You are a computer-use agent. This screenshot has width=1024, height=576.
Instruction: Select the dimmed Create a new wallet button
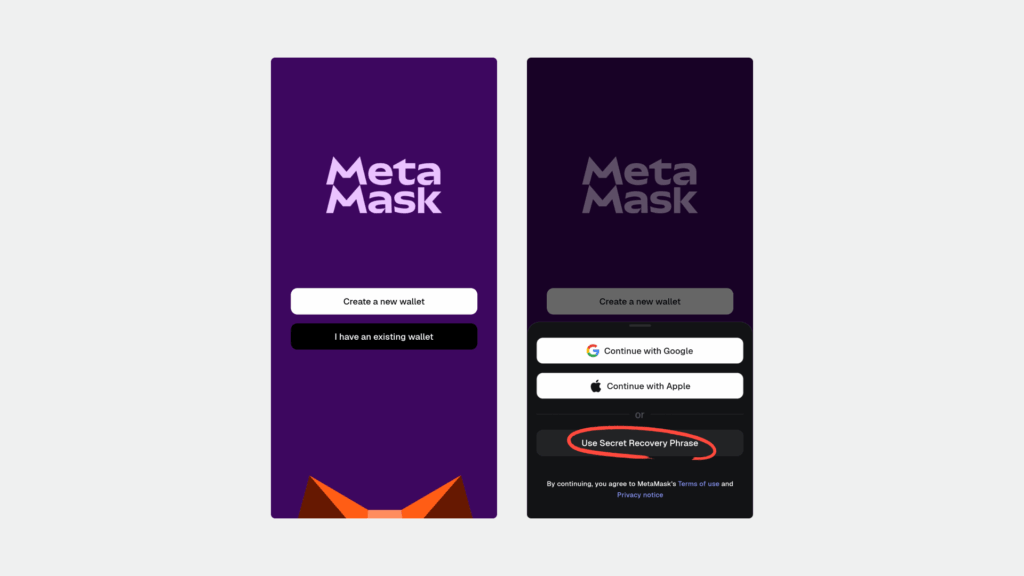click(640, 301)
